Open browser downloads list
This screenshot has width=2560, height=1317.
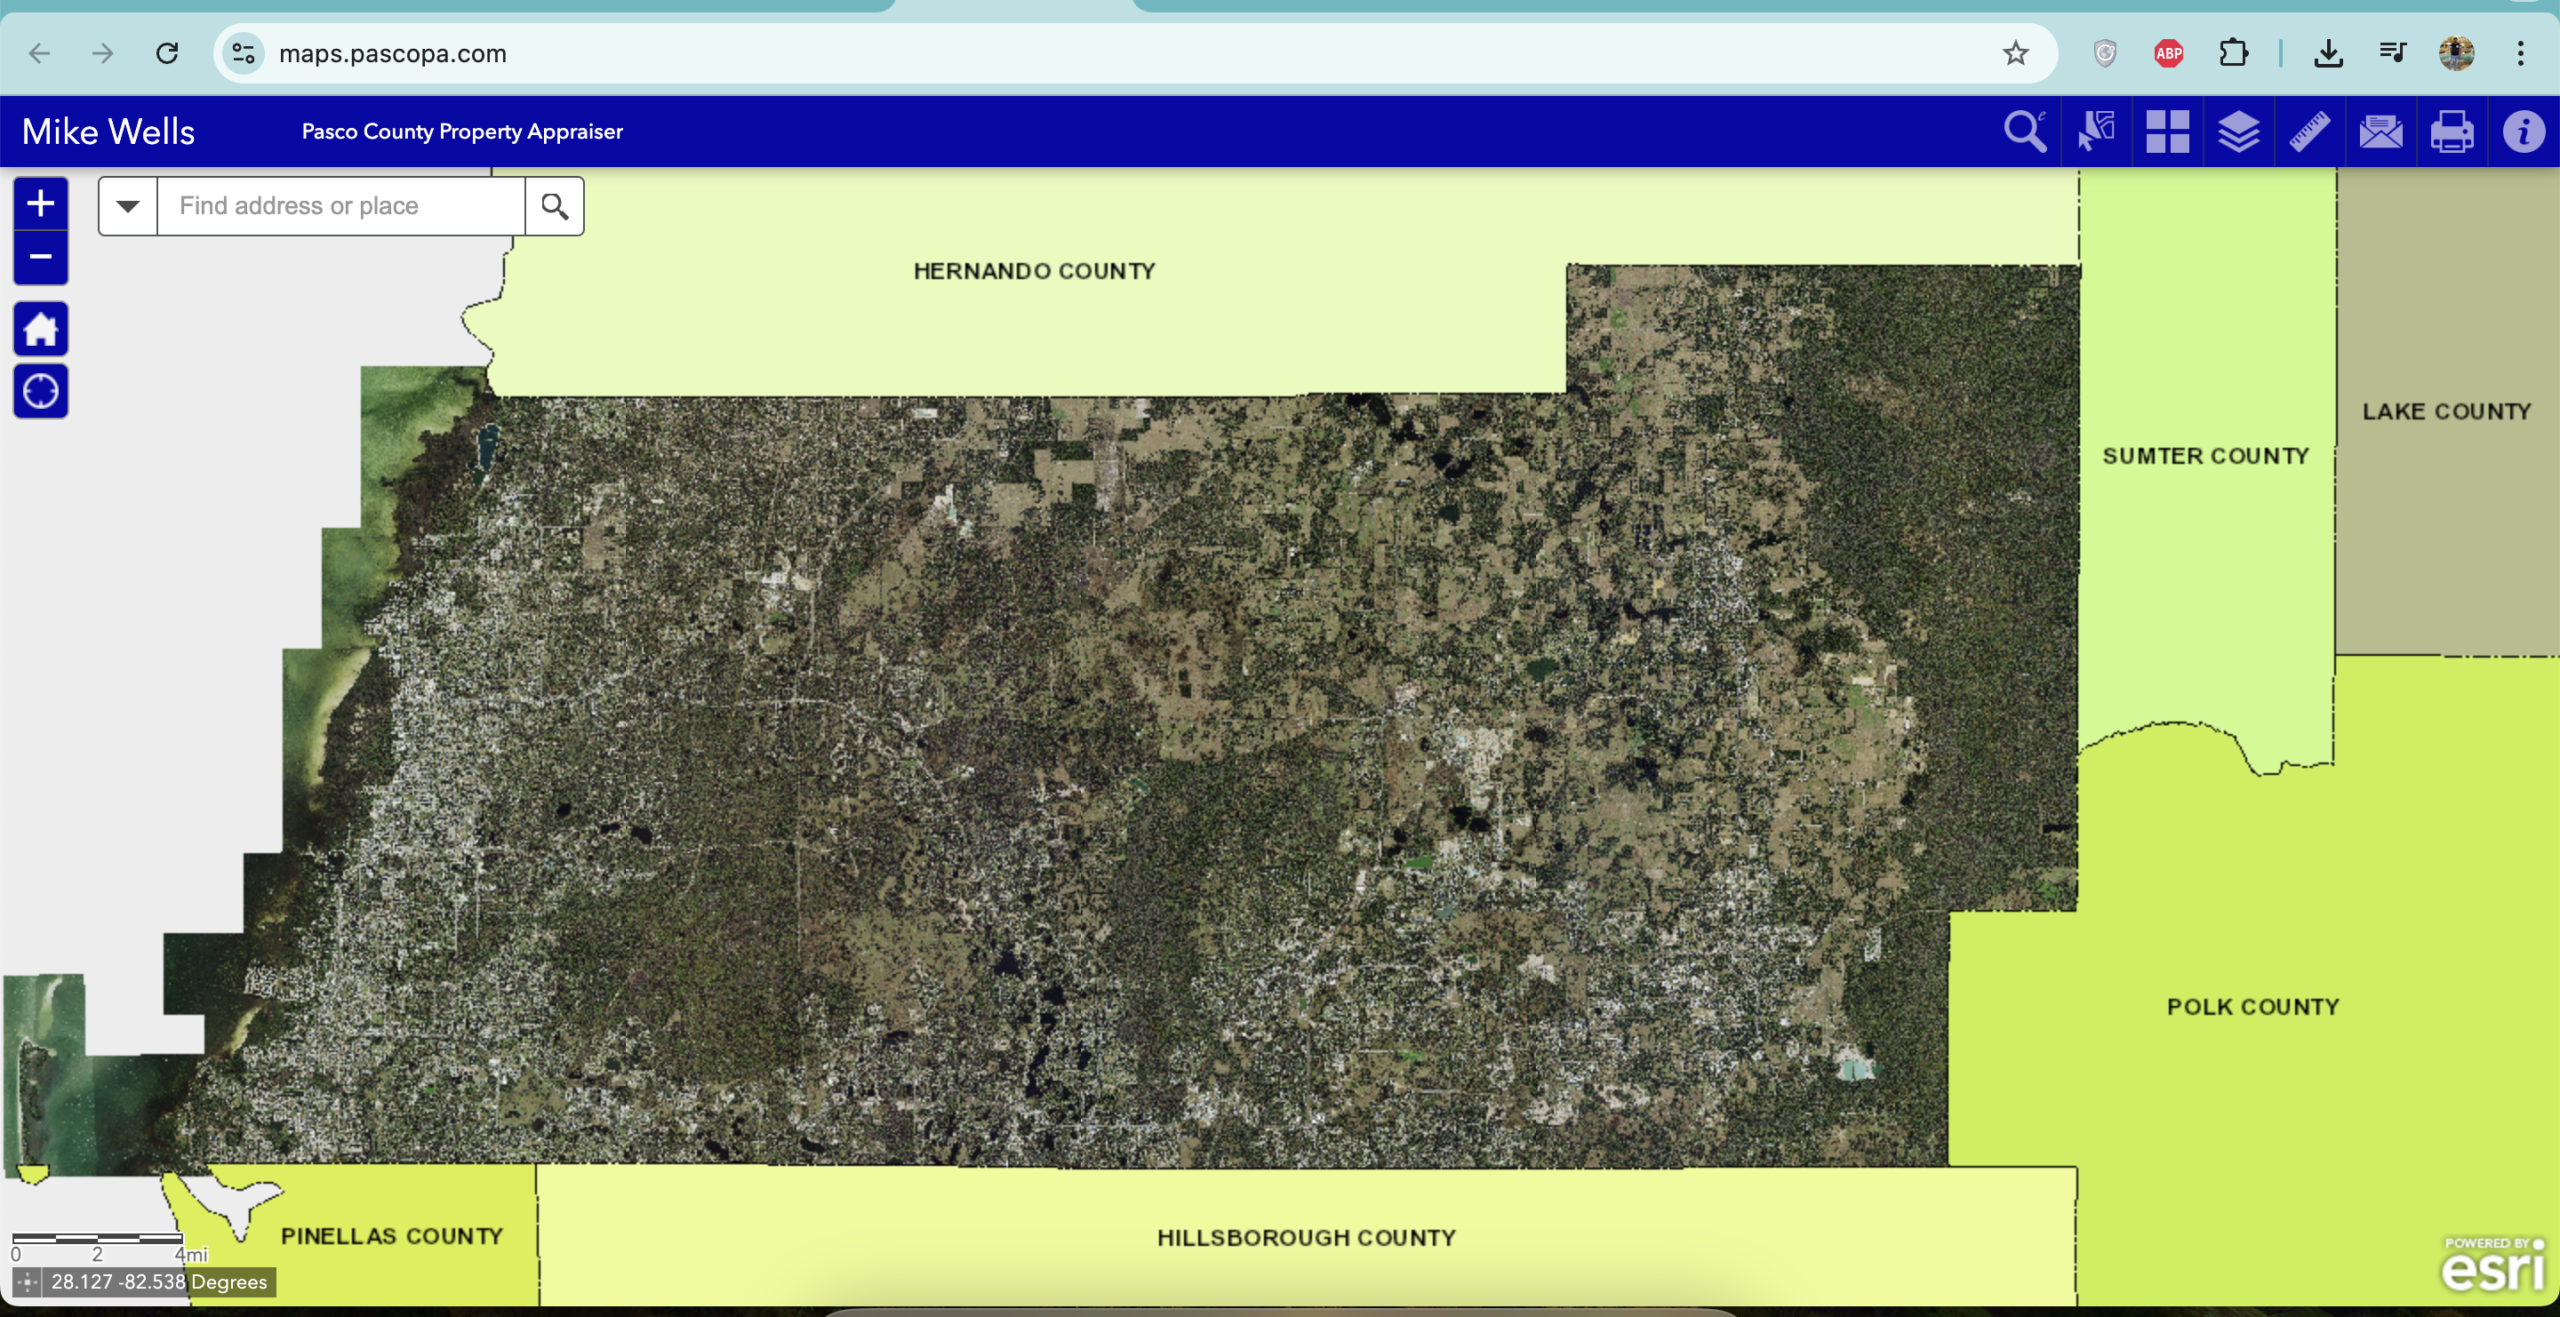pos(2329,53)
